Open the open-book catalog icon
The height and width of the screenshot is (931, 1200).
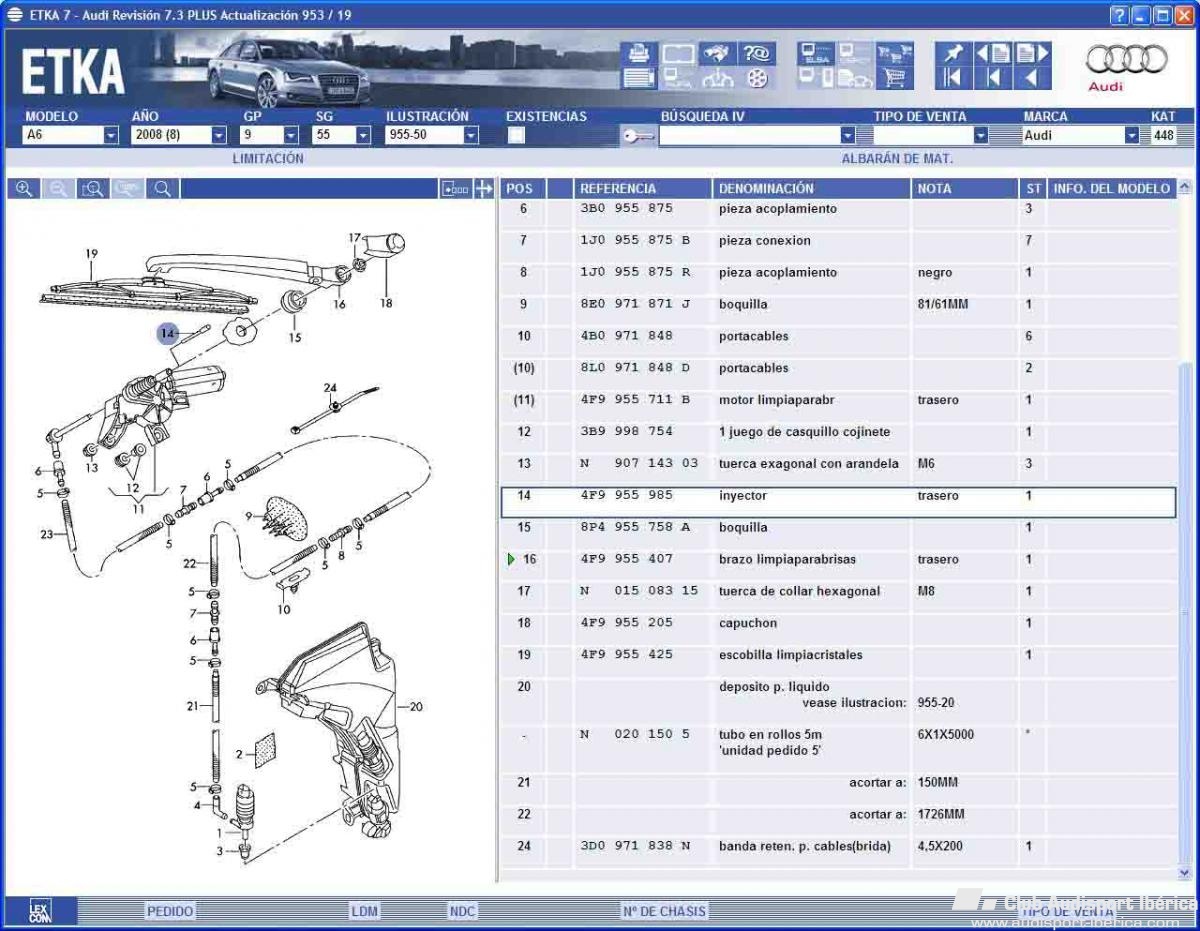[678, 53]
